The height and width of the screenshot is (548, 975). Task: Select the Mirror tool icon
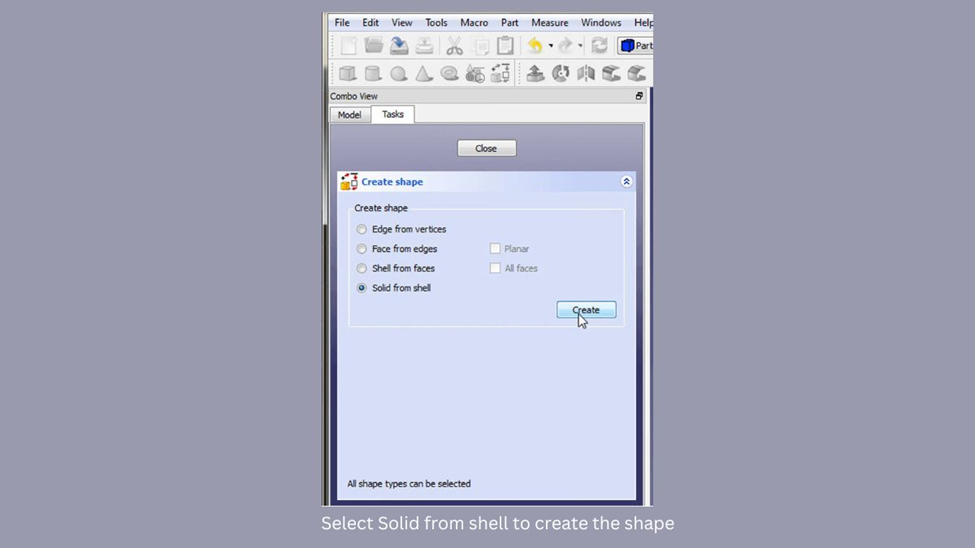click(586, 73)
